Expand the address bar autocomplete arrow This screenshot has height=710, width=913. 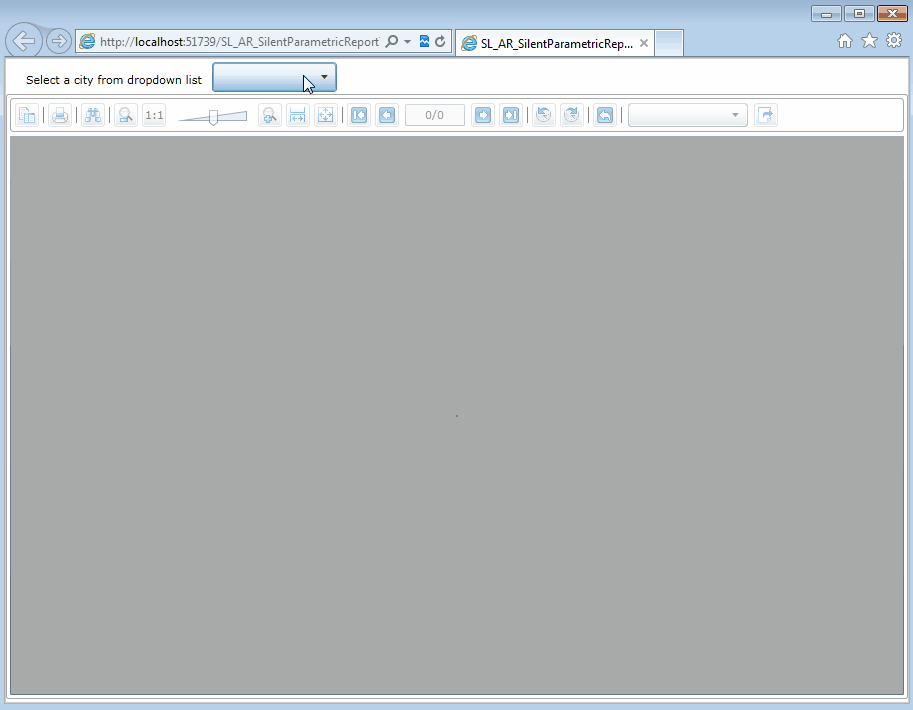[408, 42]
